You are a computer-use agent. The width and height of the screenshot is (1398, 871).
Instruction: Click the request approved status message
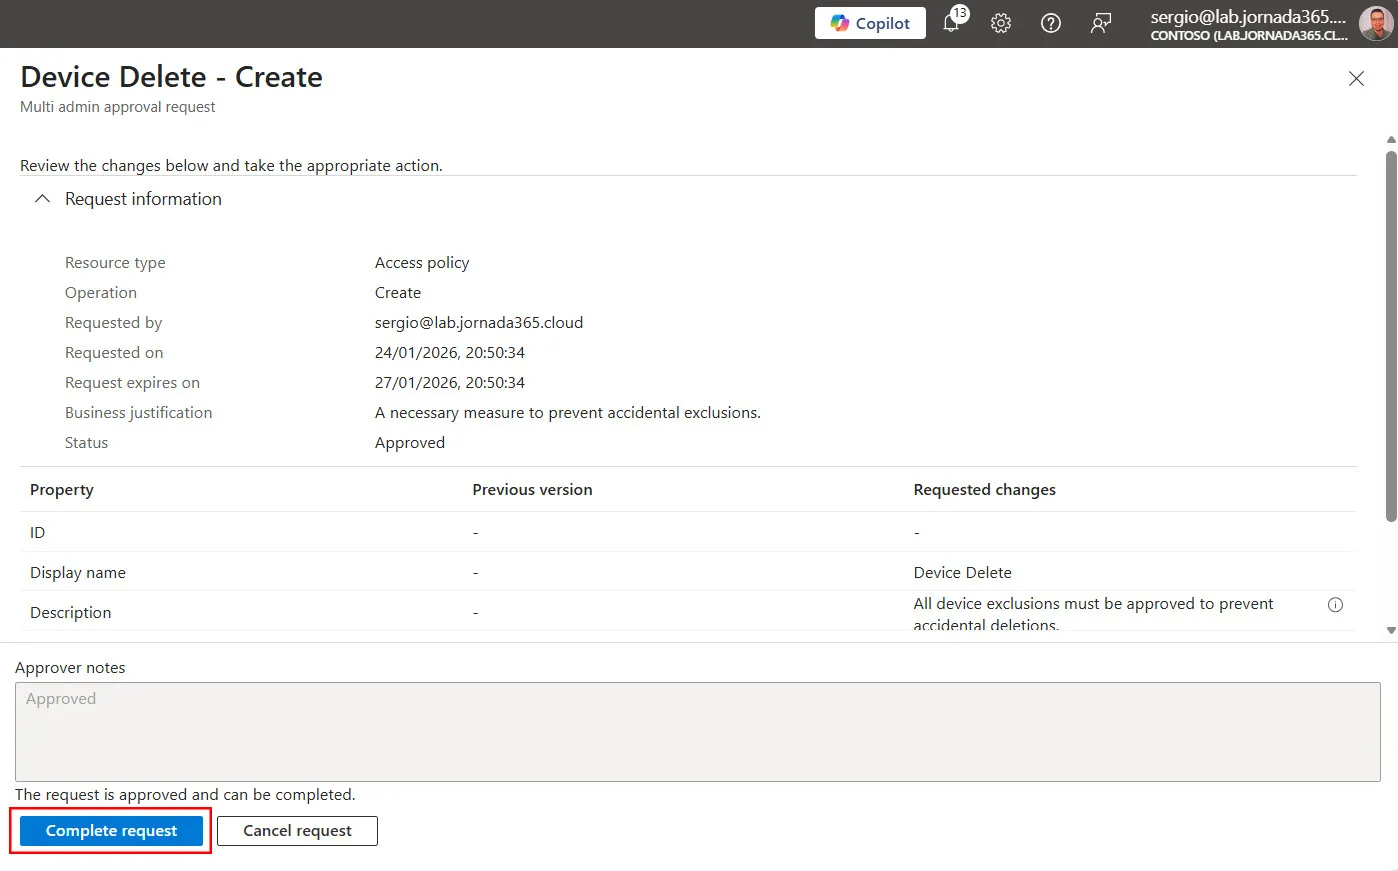click(185, 795)
